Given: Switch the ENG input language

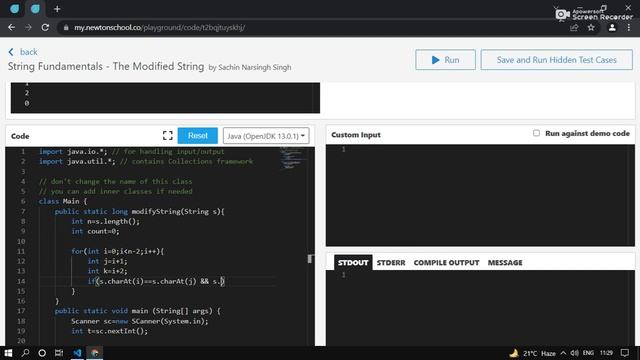Looking at the screenshot, I should (x=588, y=353).
